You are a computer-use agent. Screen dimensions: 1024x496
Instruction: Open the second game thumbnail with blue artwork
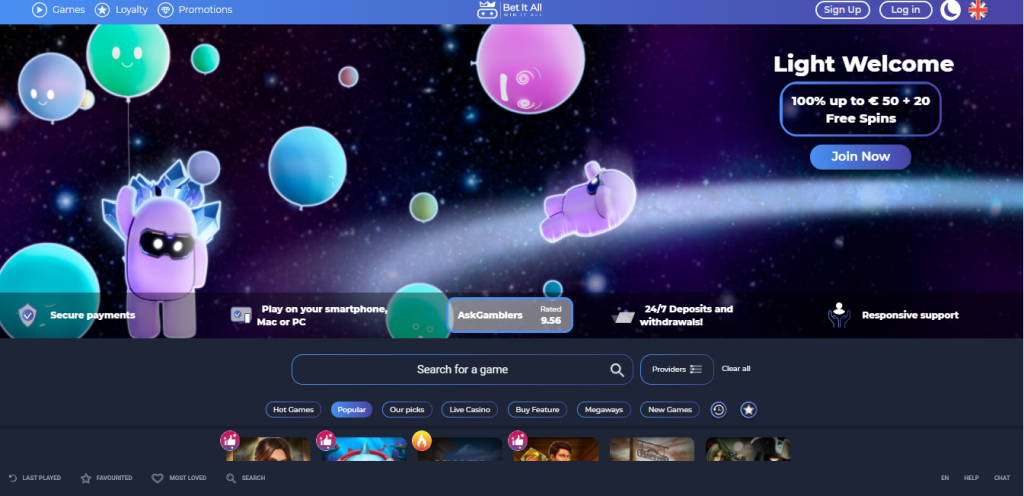coord(364,449)
